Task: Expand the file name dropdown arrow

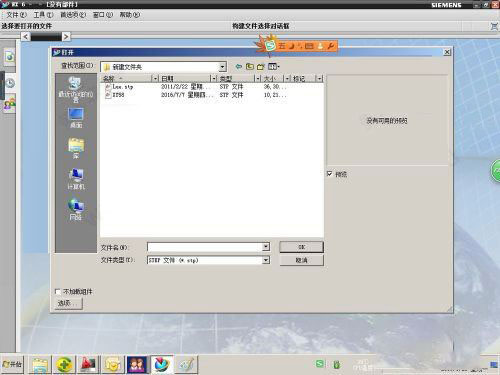Action: click(x=266, y=247)
